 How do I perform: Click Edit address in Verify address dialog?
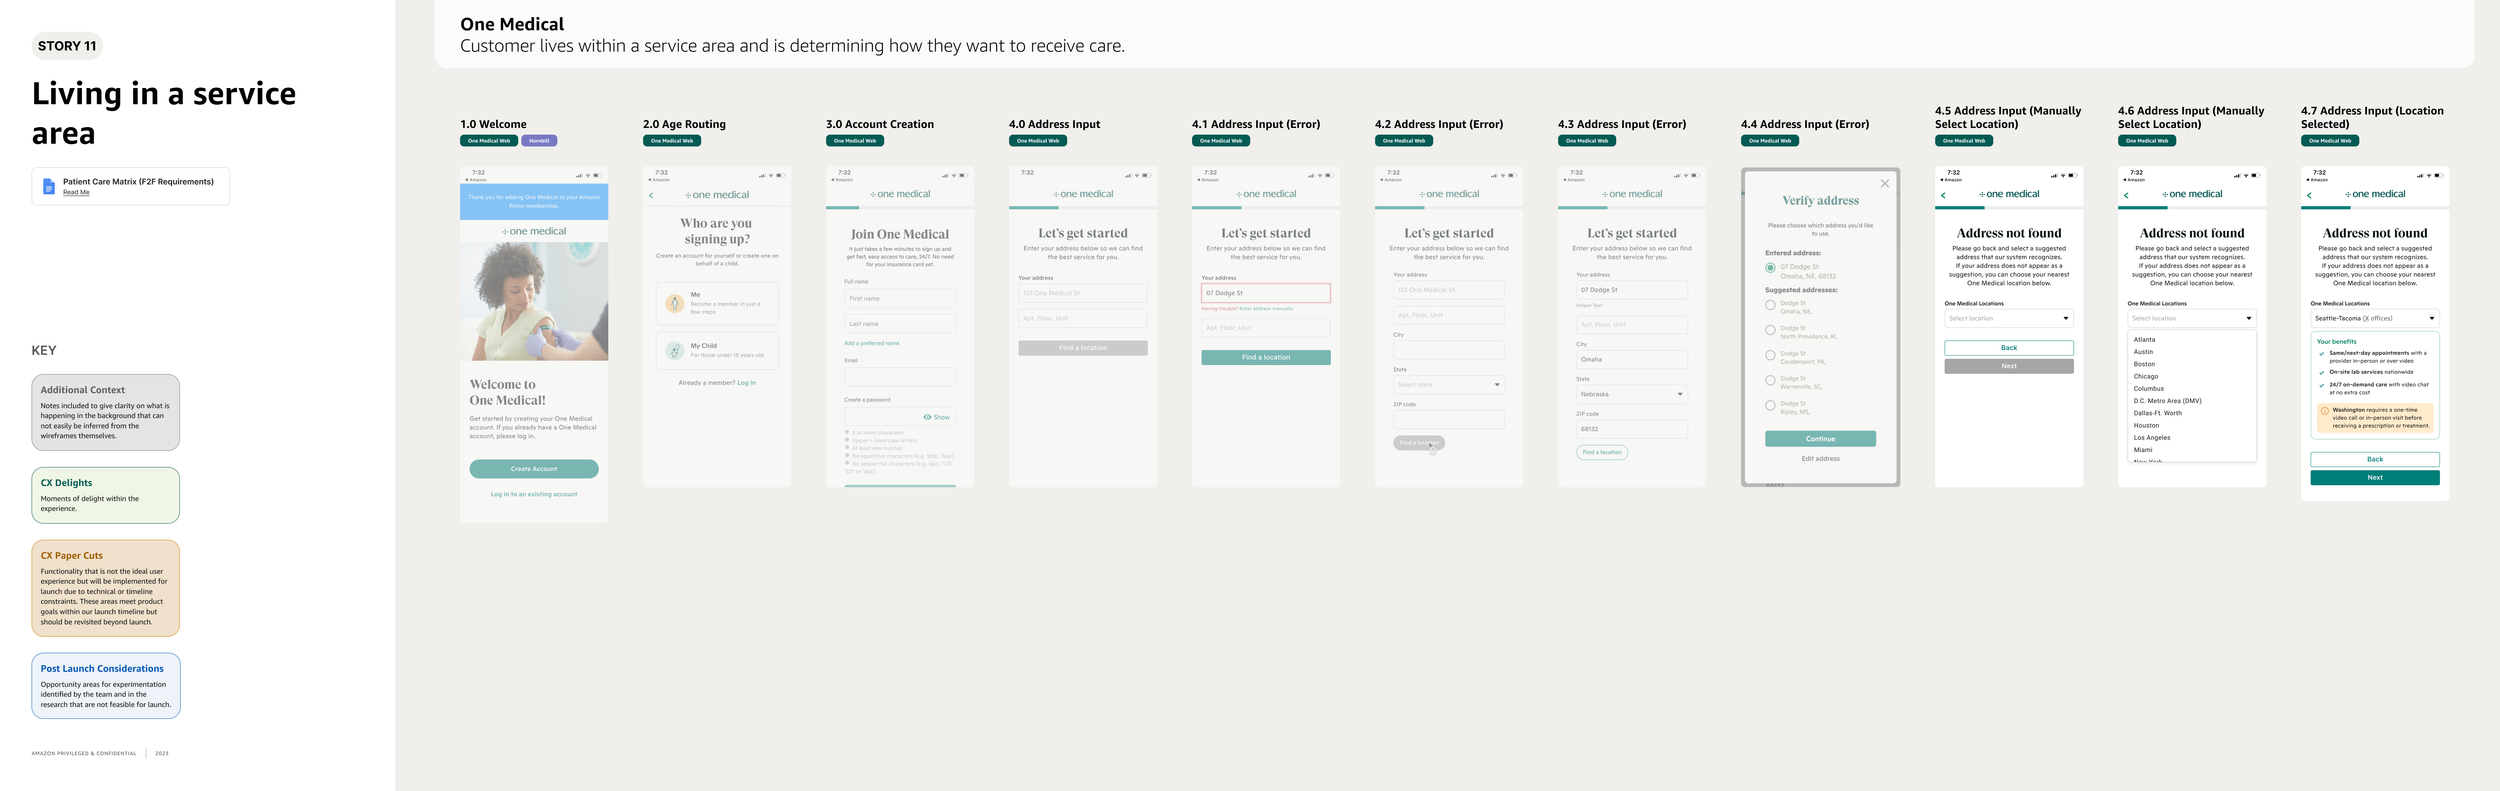click(x=1820, y=459)
